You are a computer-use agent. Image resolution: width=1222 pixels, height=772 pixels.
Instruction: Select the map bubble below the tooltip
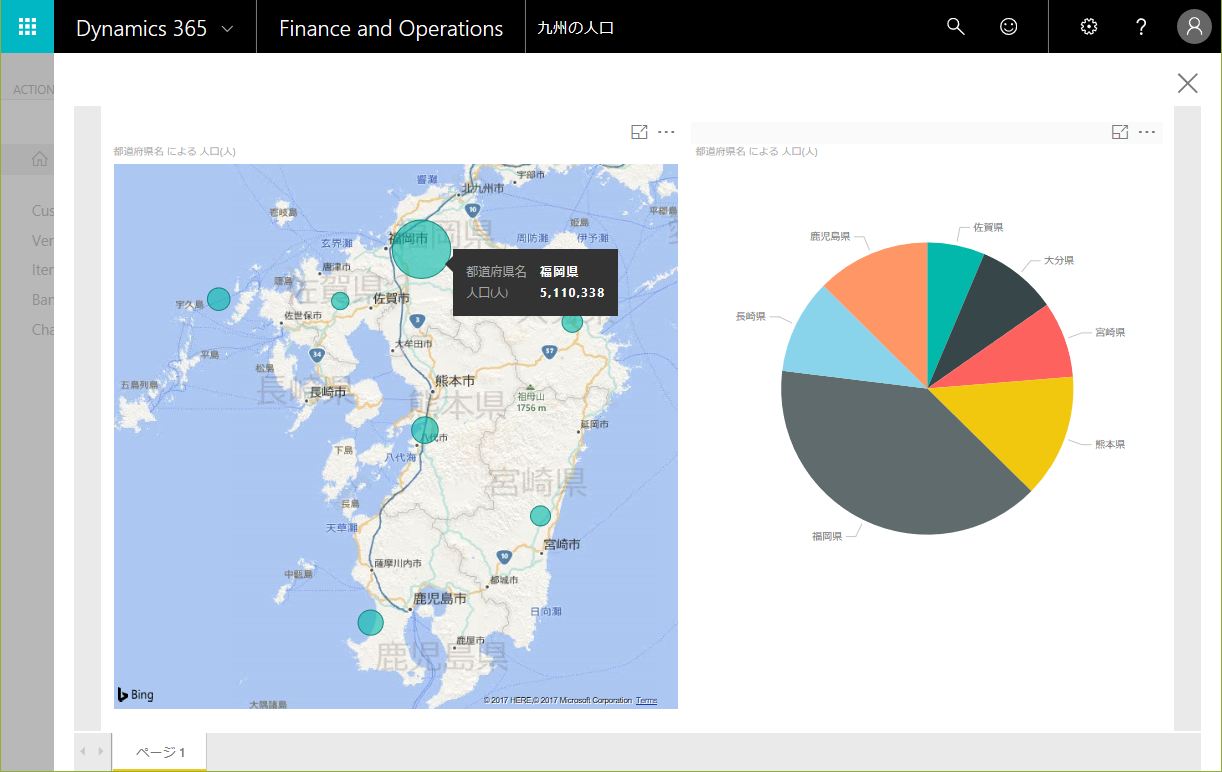(x=572, y=322)
